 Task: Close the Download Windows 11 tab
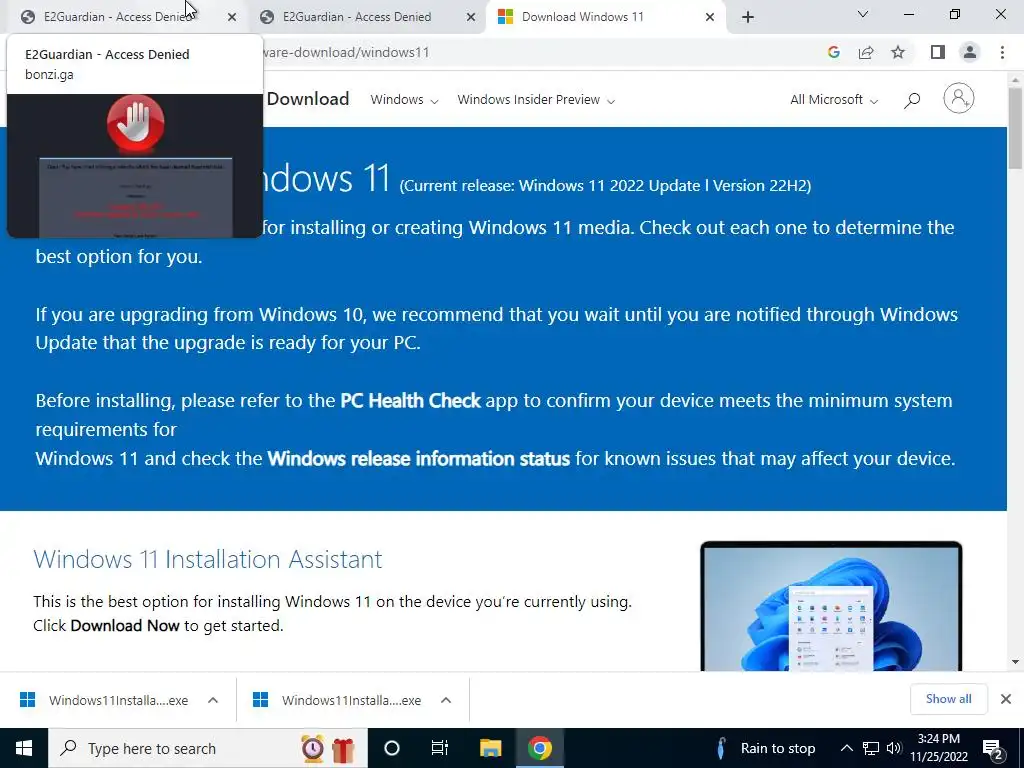[x=710, y=17]
